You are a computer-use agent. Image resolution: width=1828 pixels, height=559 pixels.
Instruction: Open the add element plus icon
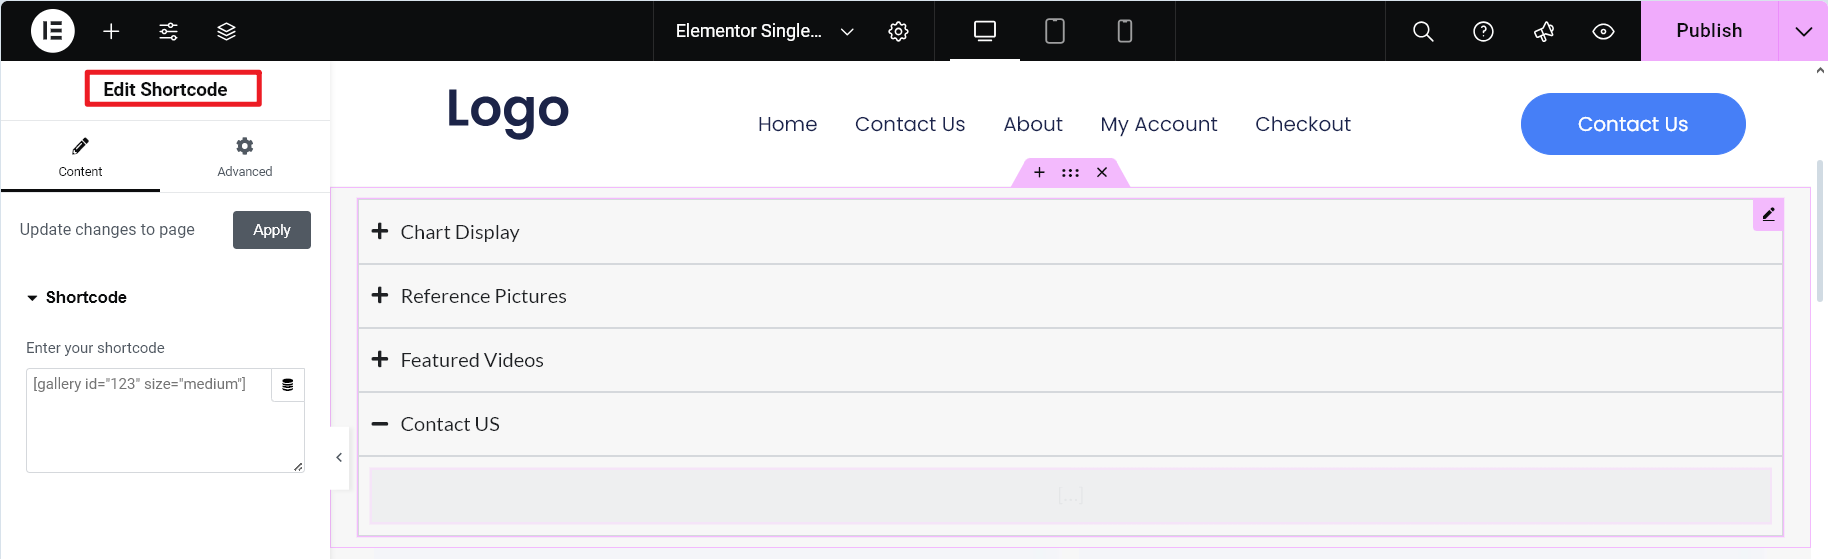pyautogui.click(x=111, y=31)
